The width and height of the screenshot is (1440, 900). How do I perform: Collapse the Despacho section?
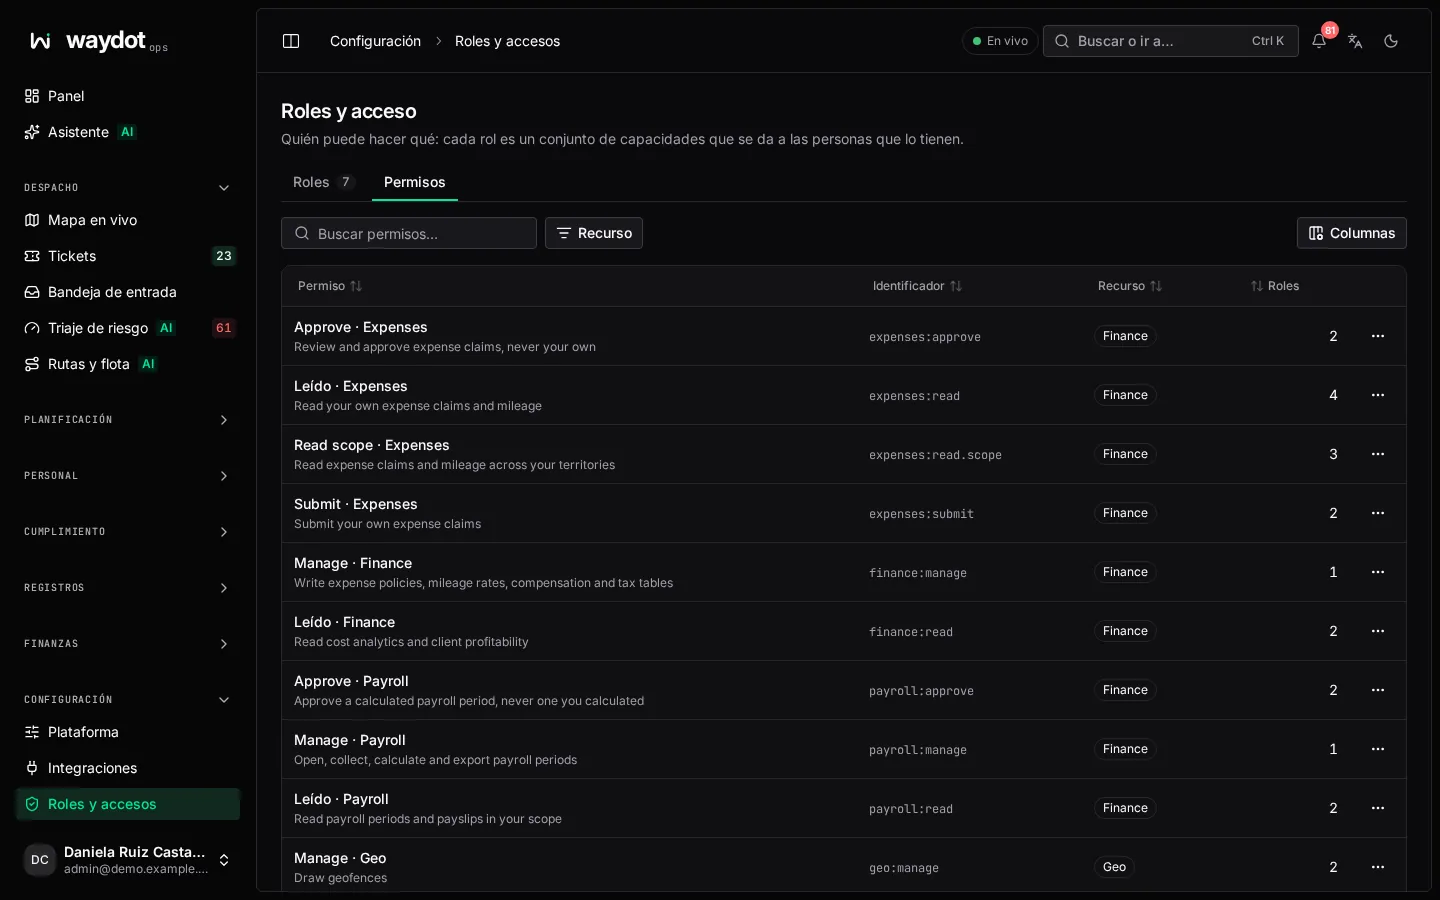pyautogui.click(x=128, y=188)
